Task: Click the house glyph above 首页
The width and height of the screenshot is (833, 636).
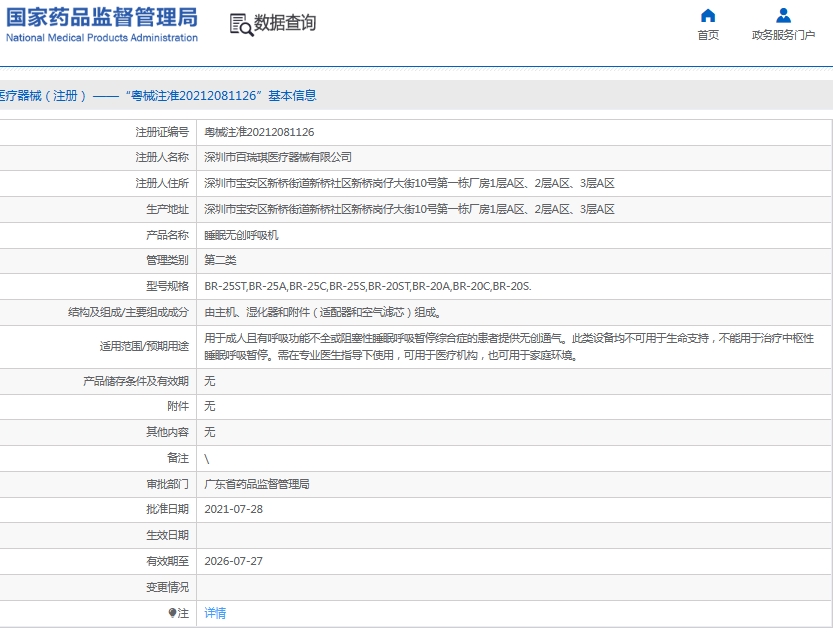Action: [x=707, y=14]
